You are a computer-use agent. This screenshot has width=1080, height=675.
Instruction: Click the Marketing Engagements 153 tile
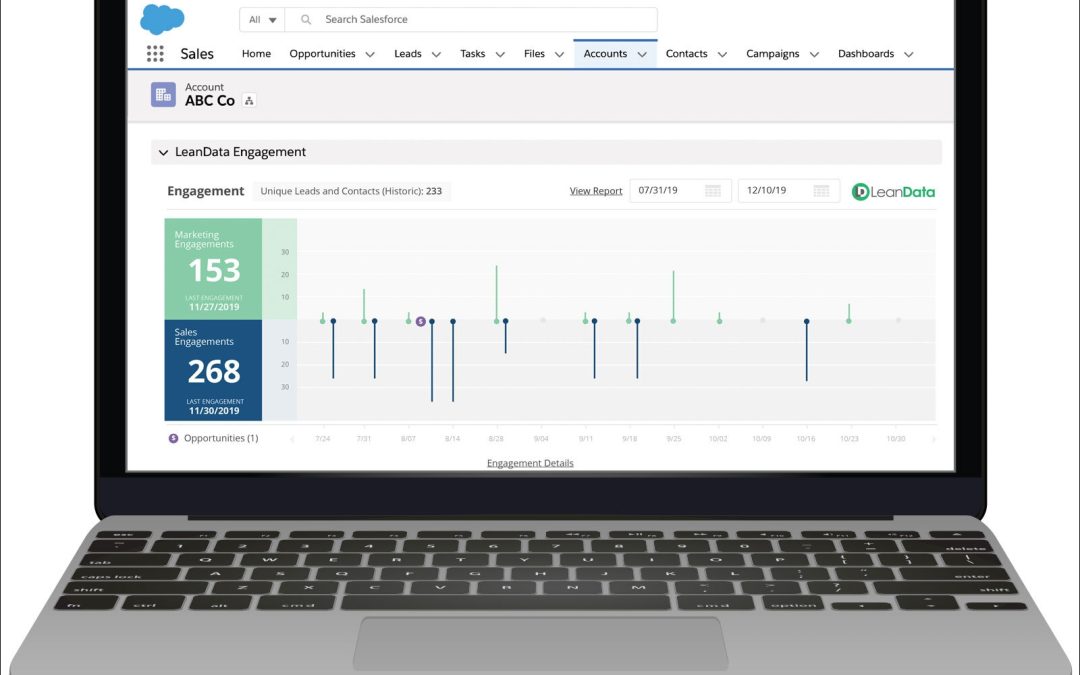(x=213, y=269)
